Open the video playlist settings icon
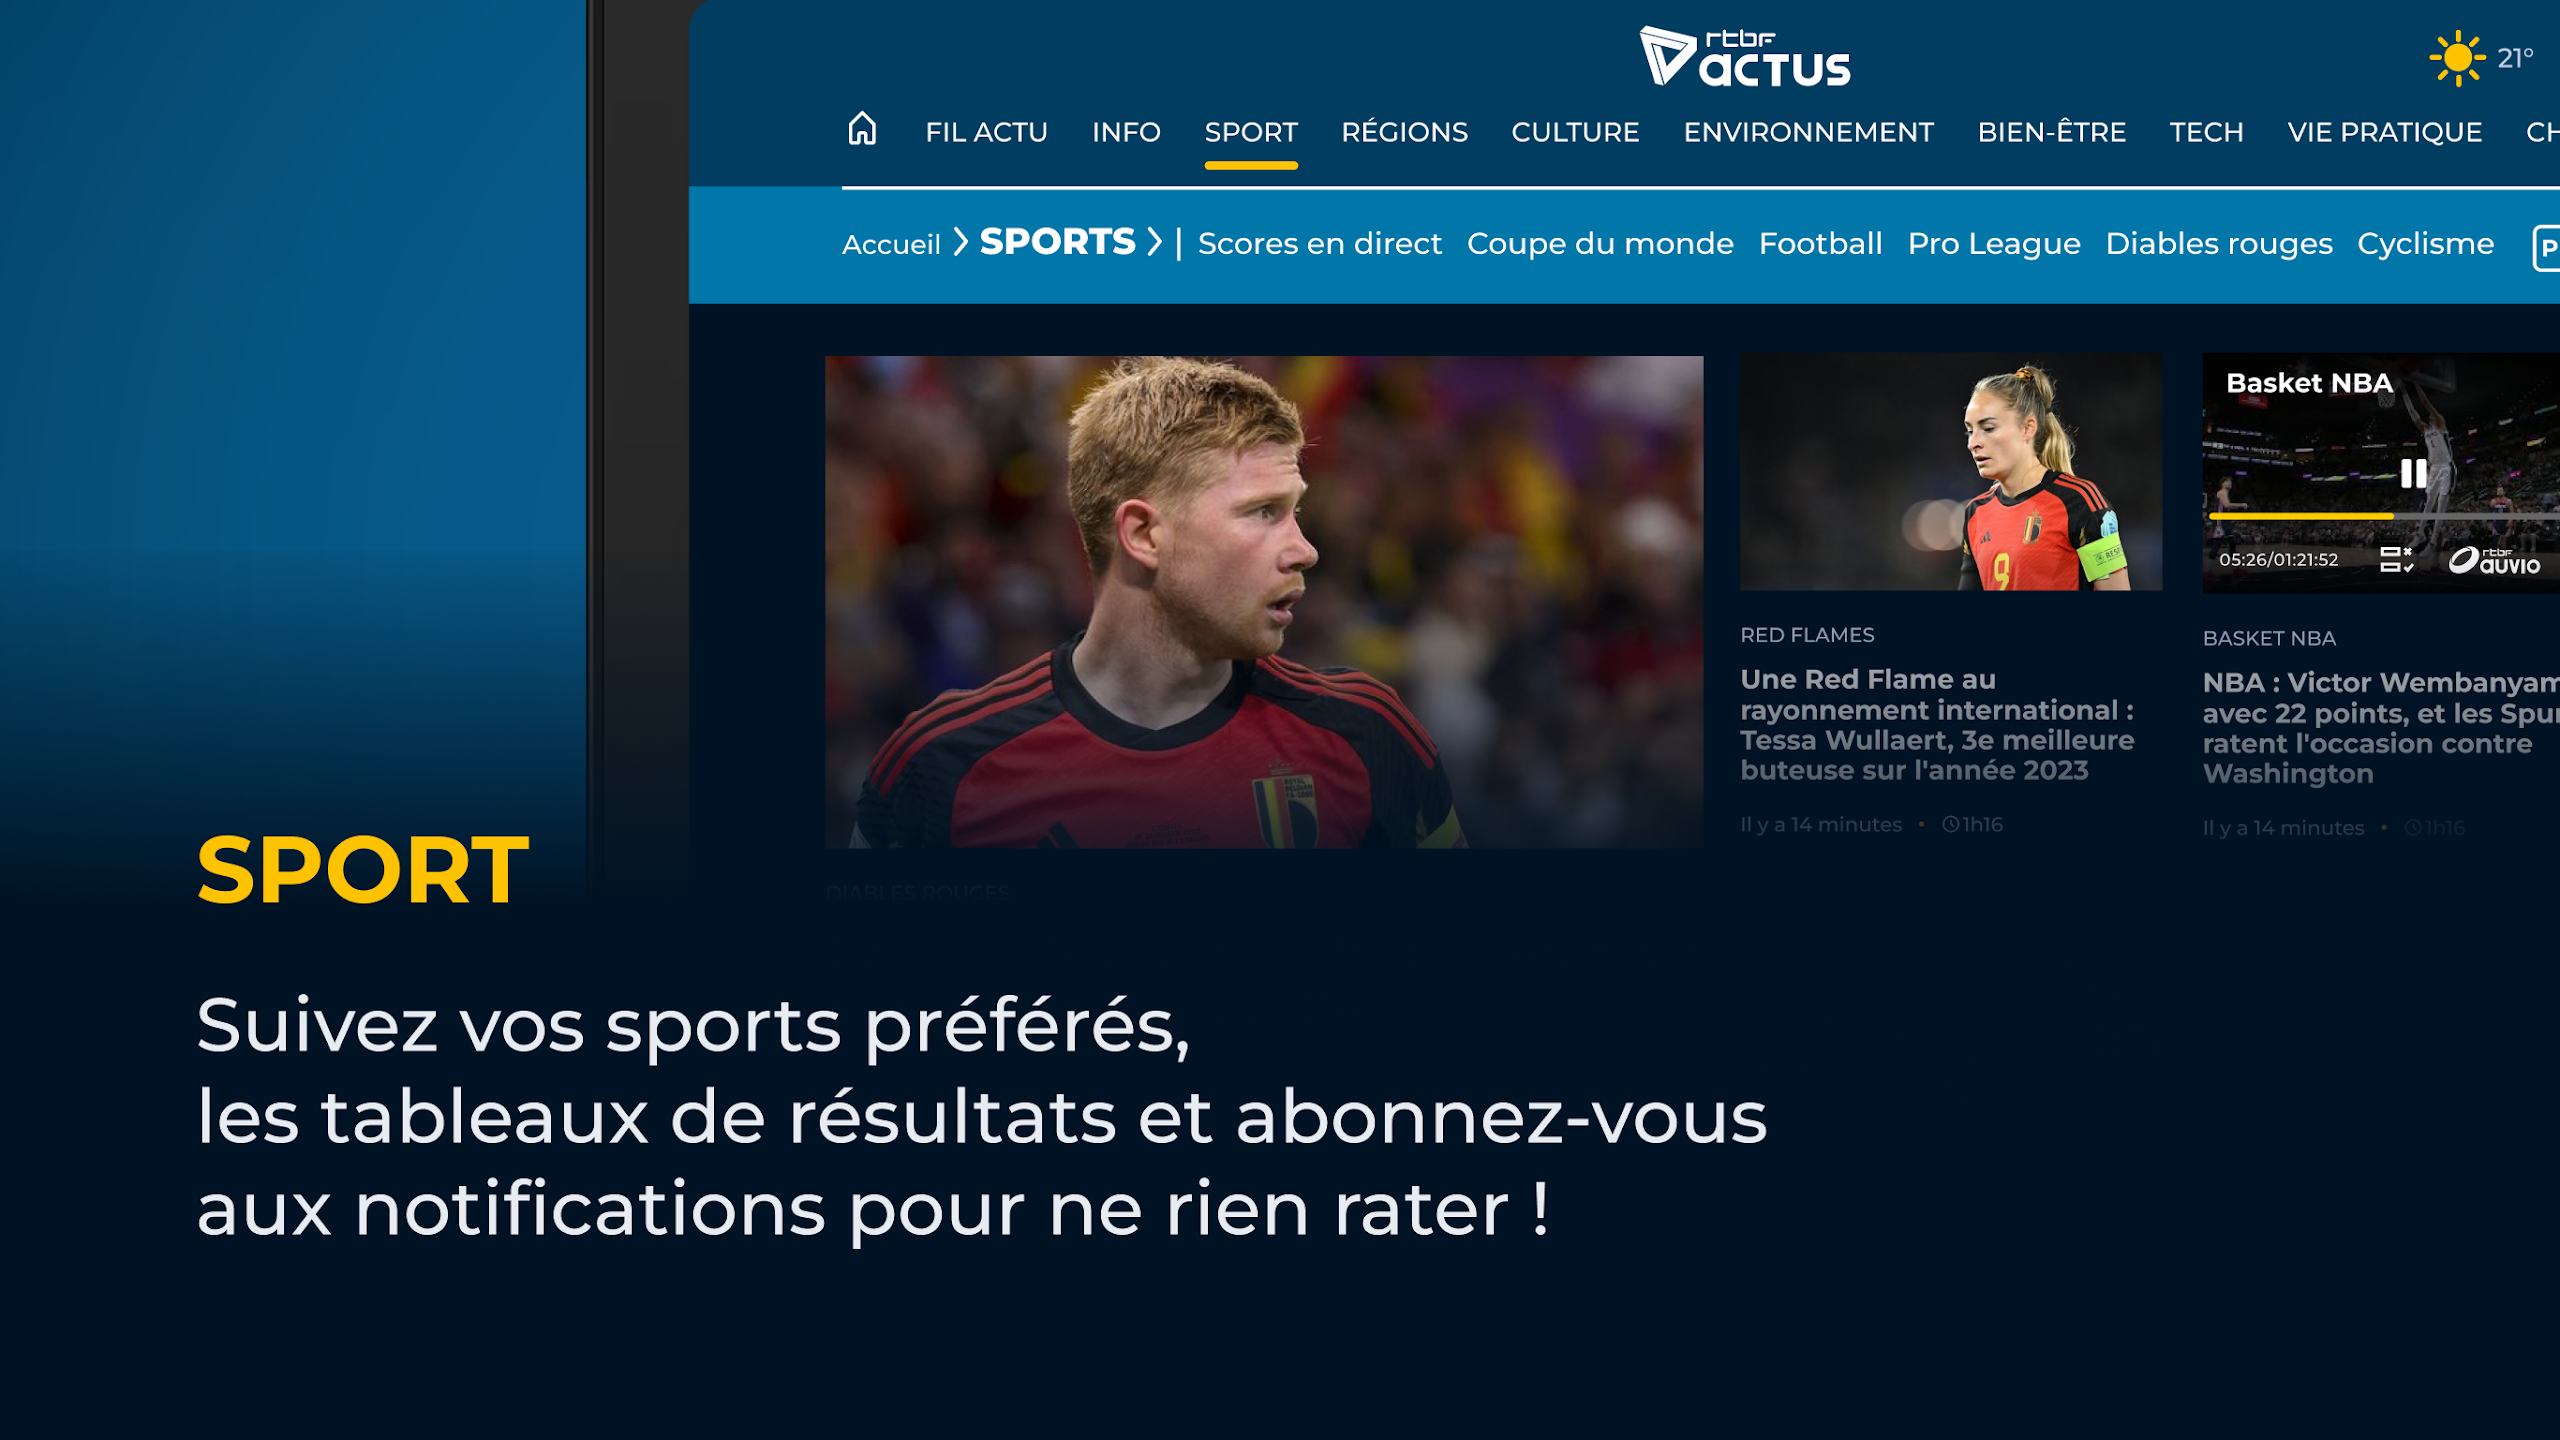This screenshot has width=2560, height=1440. click(2396, 559)
